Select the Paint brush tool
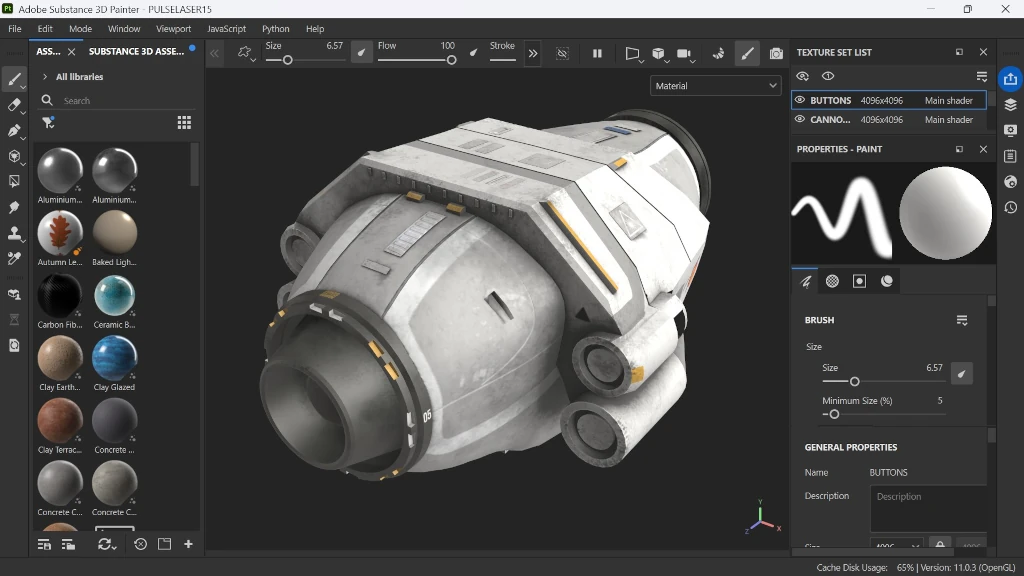 tap(14, 80)
